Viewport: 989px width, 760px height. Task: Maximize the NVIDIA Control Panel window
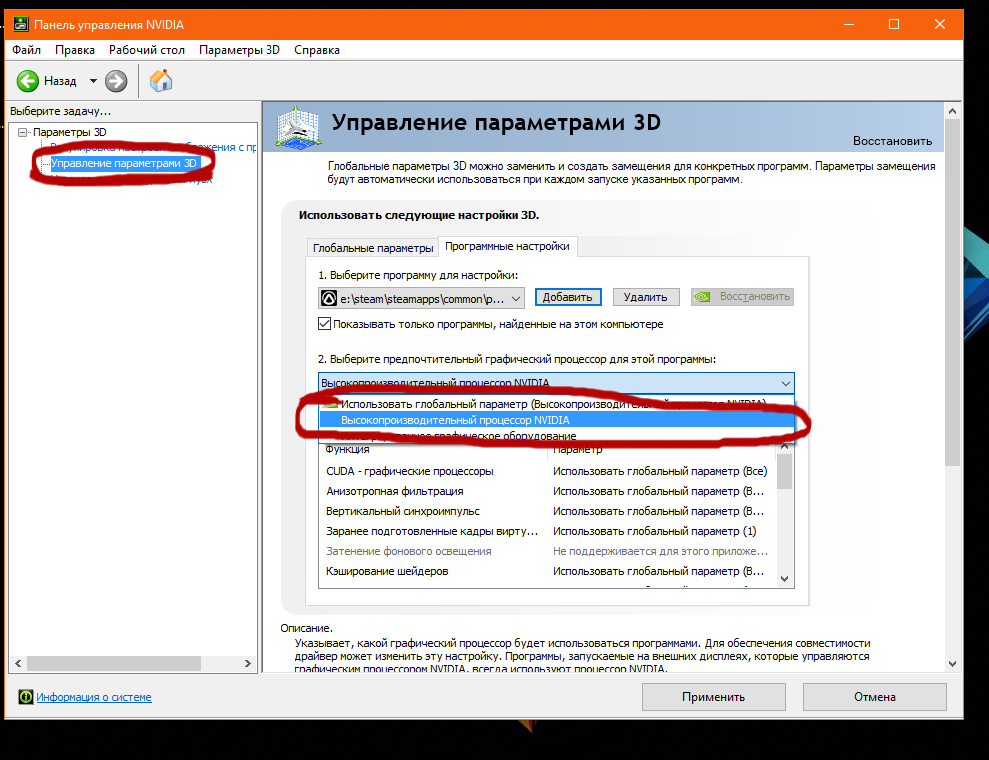click(894, 25)
